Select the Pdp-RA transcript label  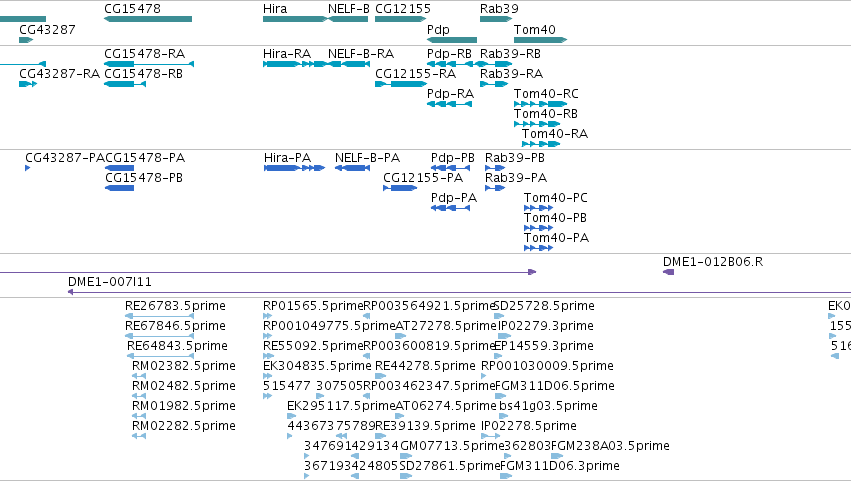coord(450,94)
